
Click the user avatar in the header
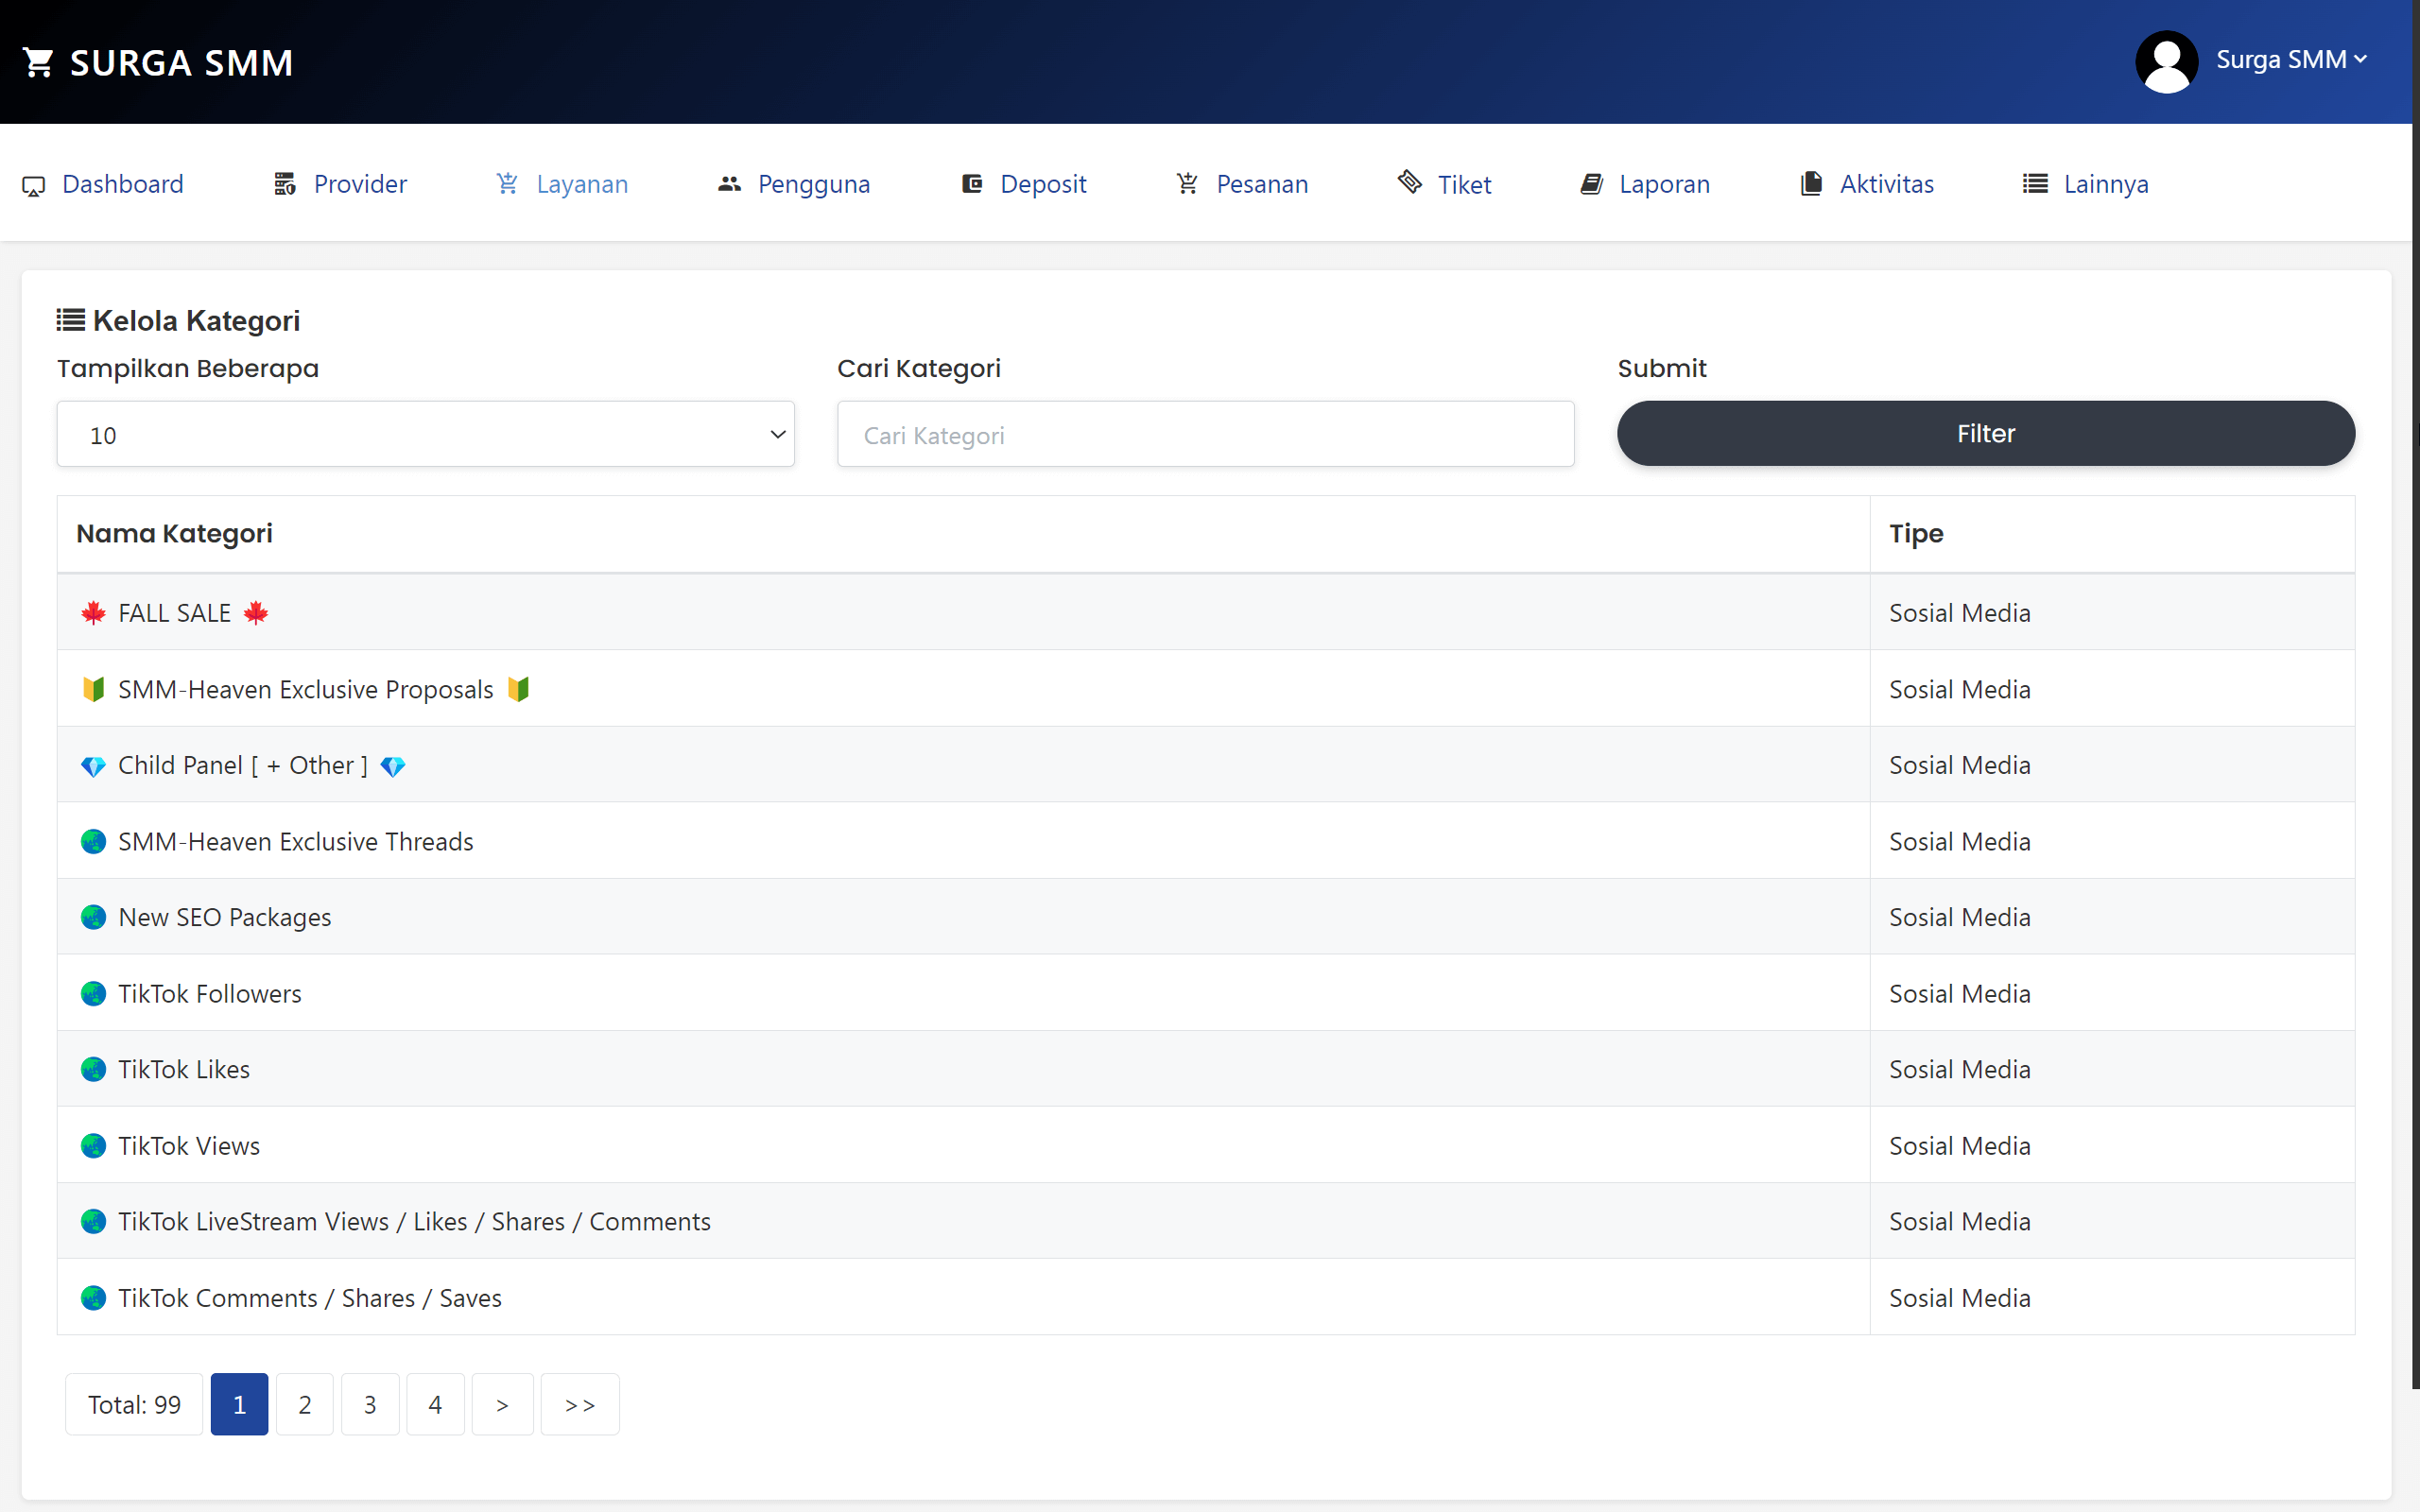pyautogui.click(x=2166, y=61)
